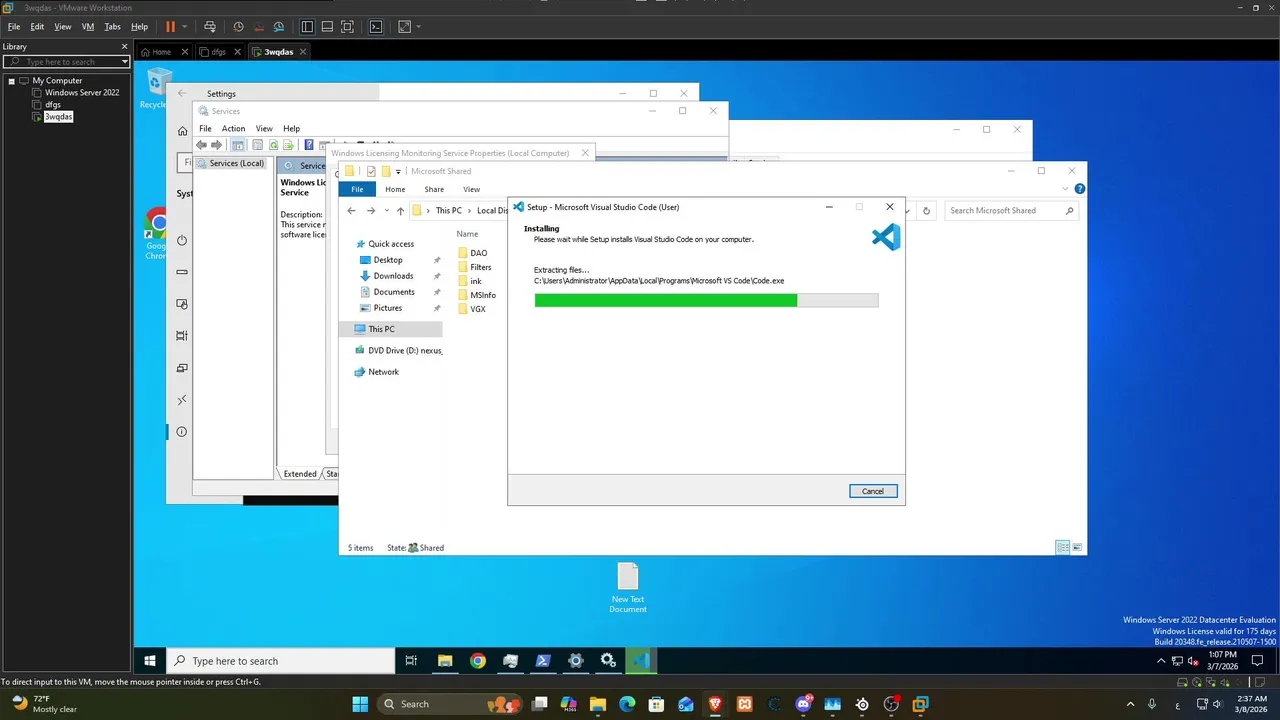This screenshot has height=720, width=1280.
Task: Collapse the My Computer tree node
Action: (x=11, y=81)
